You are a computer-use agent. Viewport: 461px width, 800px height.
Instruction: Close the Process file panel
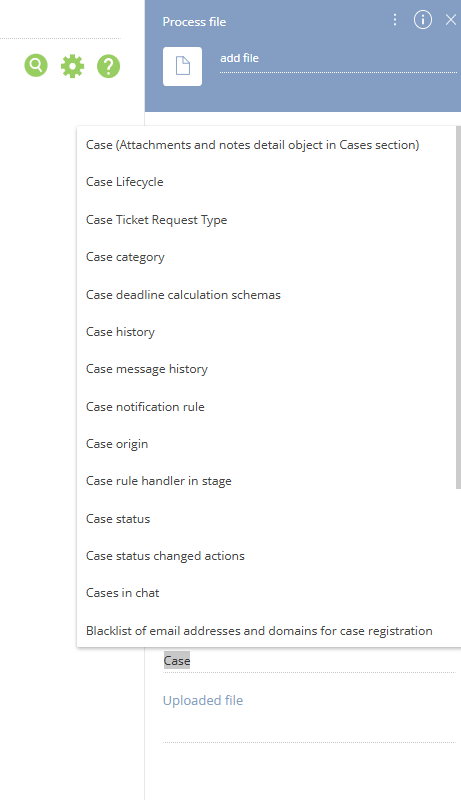[x=451, y=20]
